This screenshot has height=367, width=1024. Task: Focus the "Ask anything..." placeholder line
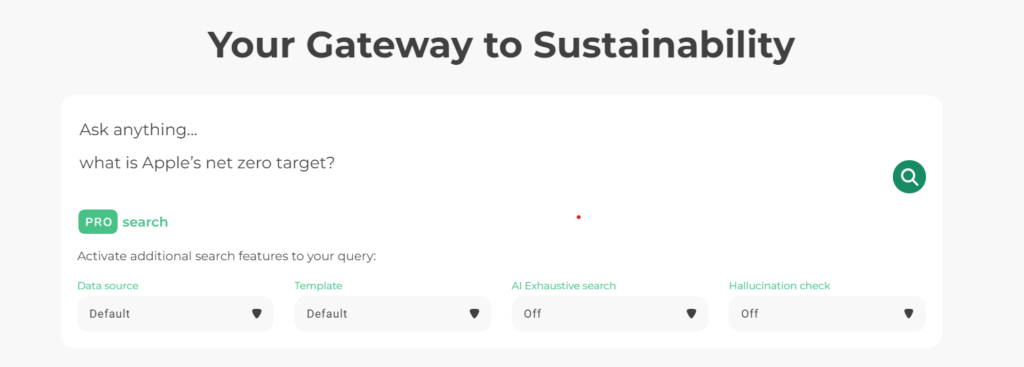138,130
